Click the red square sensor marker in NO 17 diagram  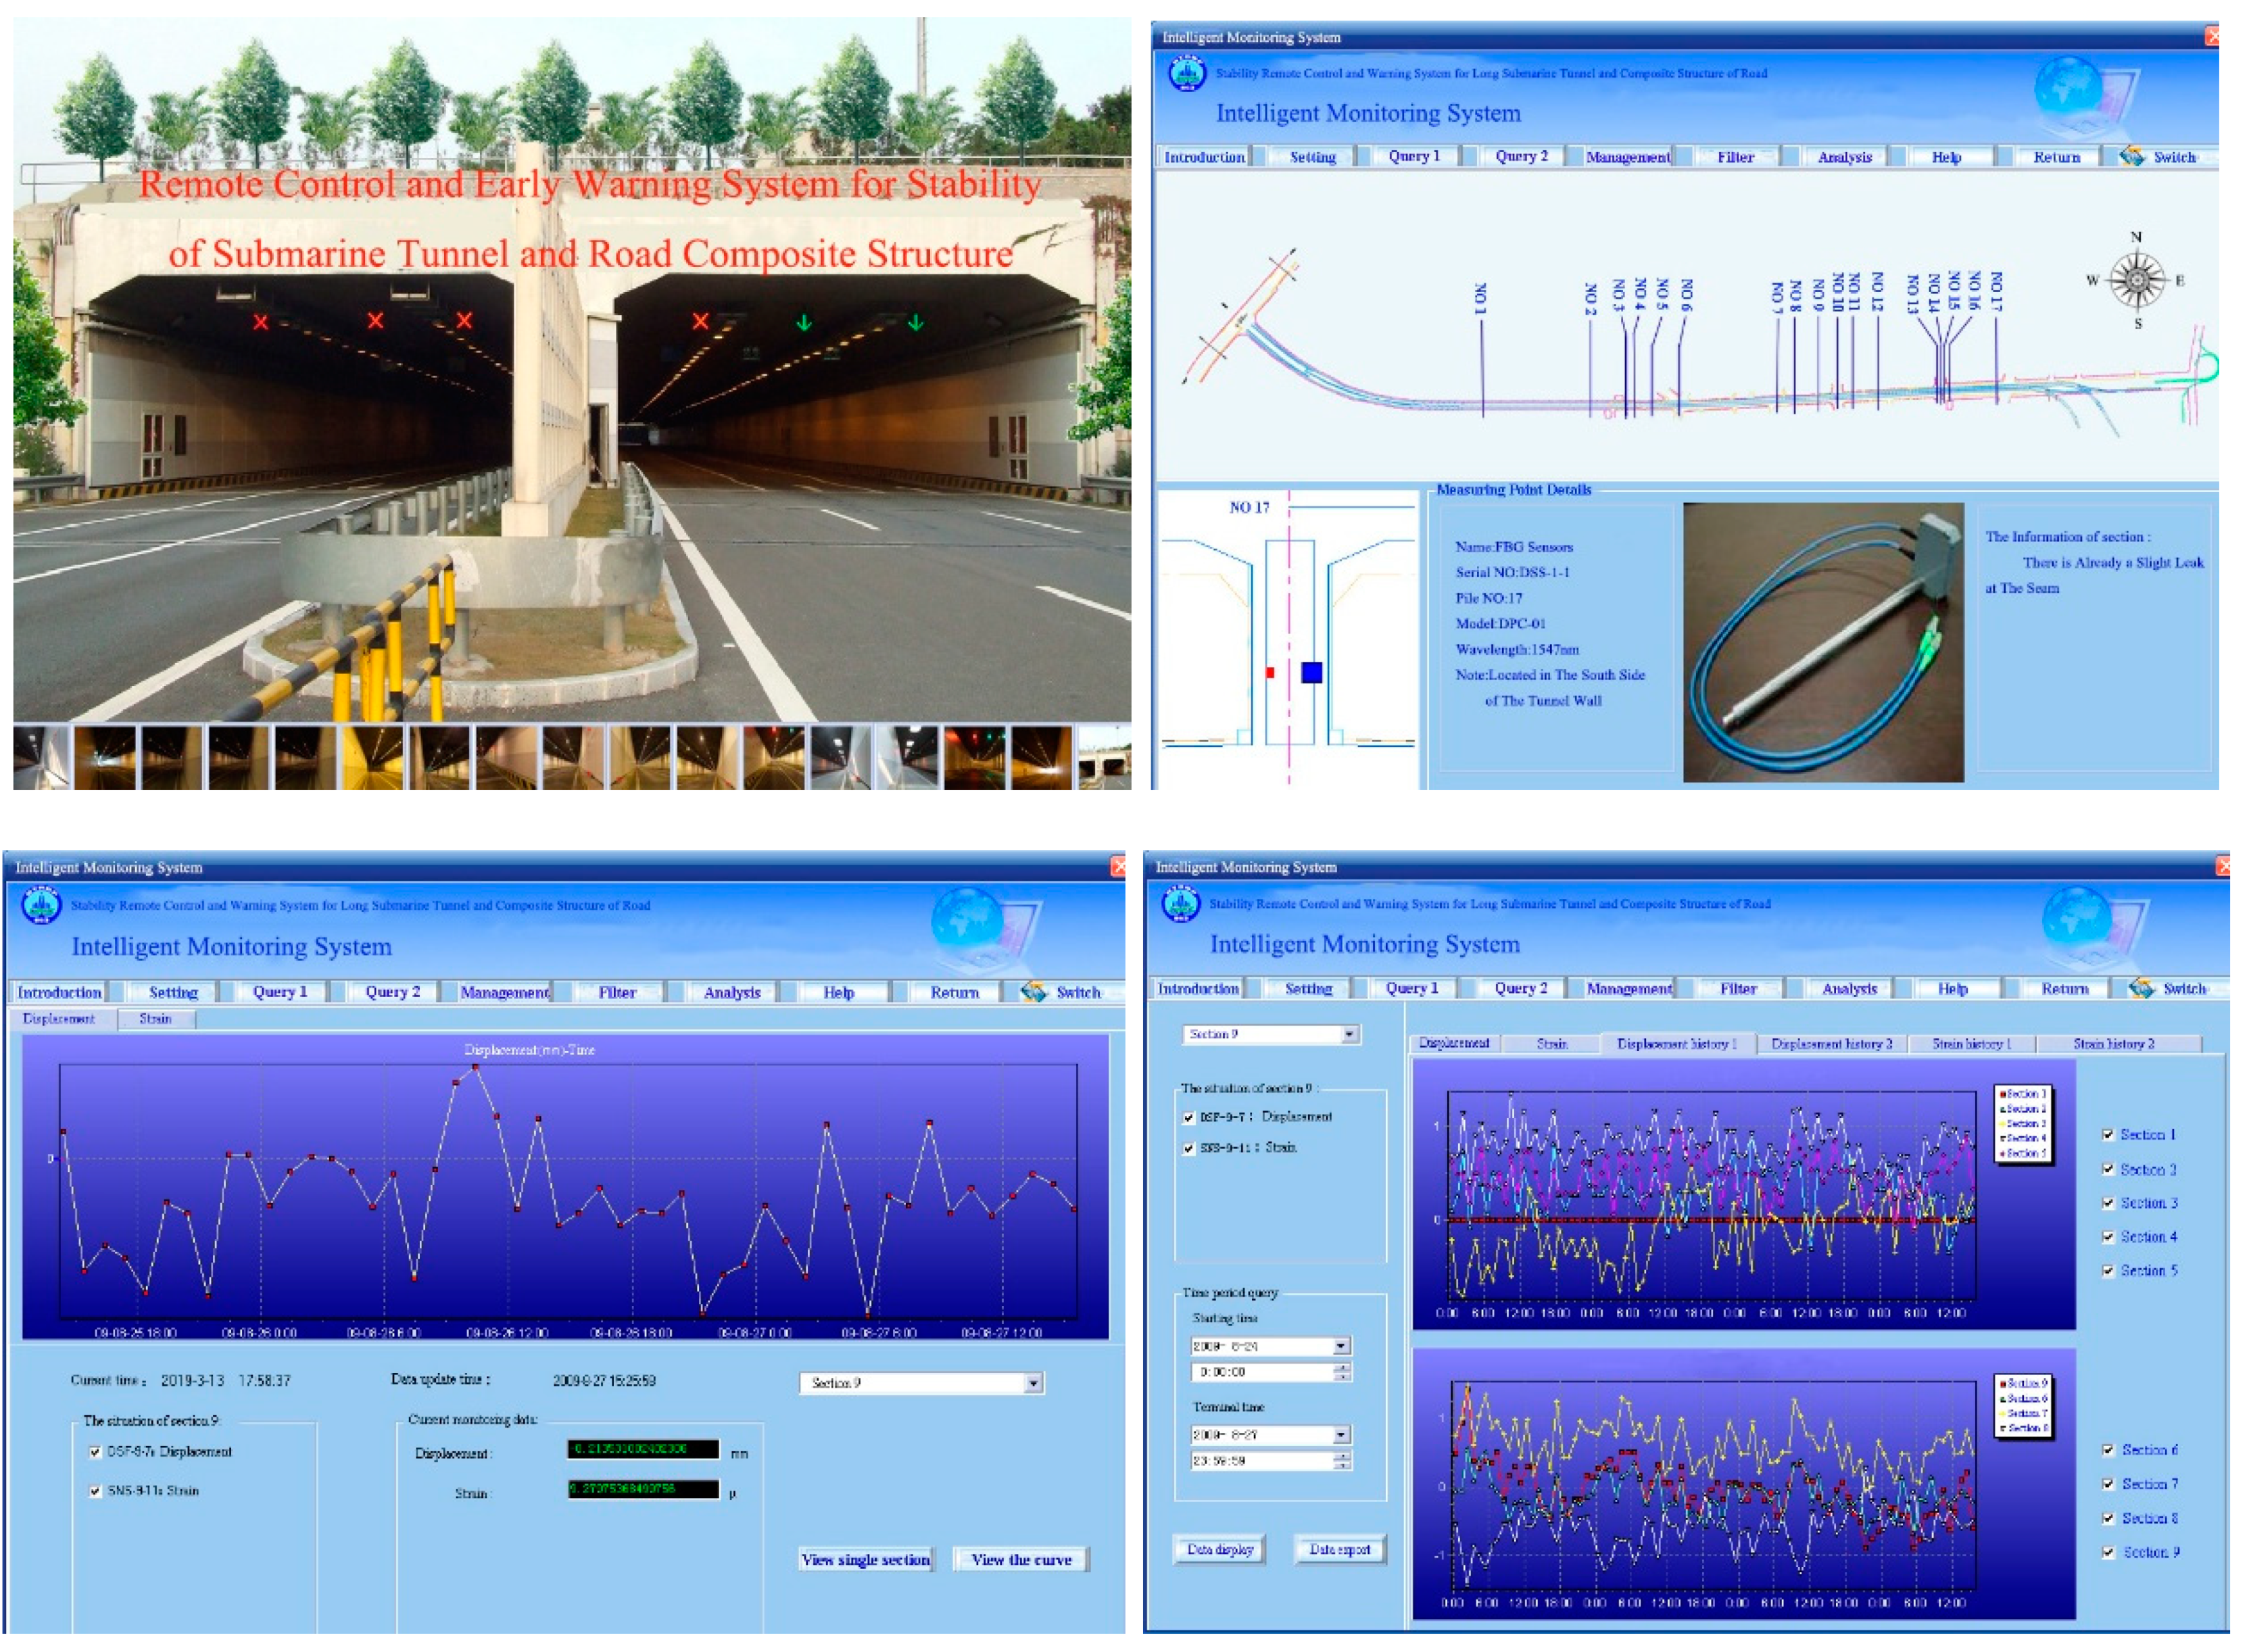click(1270, 672)
